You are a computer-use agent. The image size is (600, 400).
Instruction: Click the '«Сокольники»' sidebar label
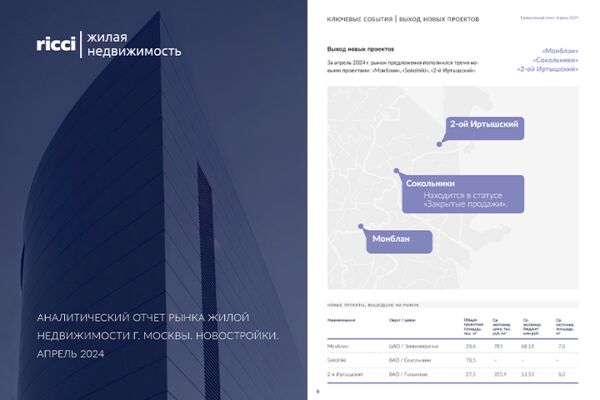click(x=555, y=60)
